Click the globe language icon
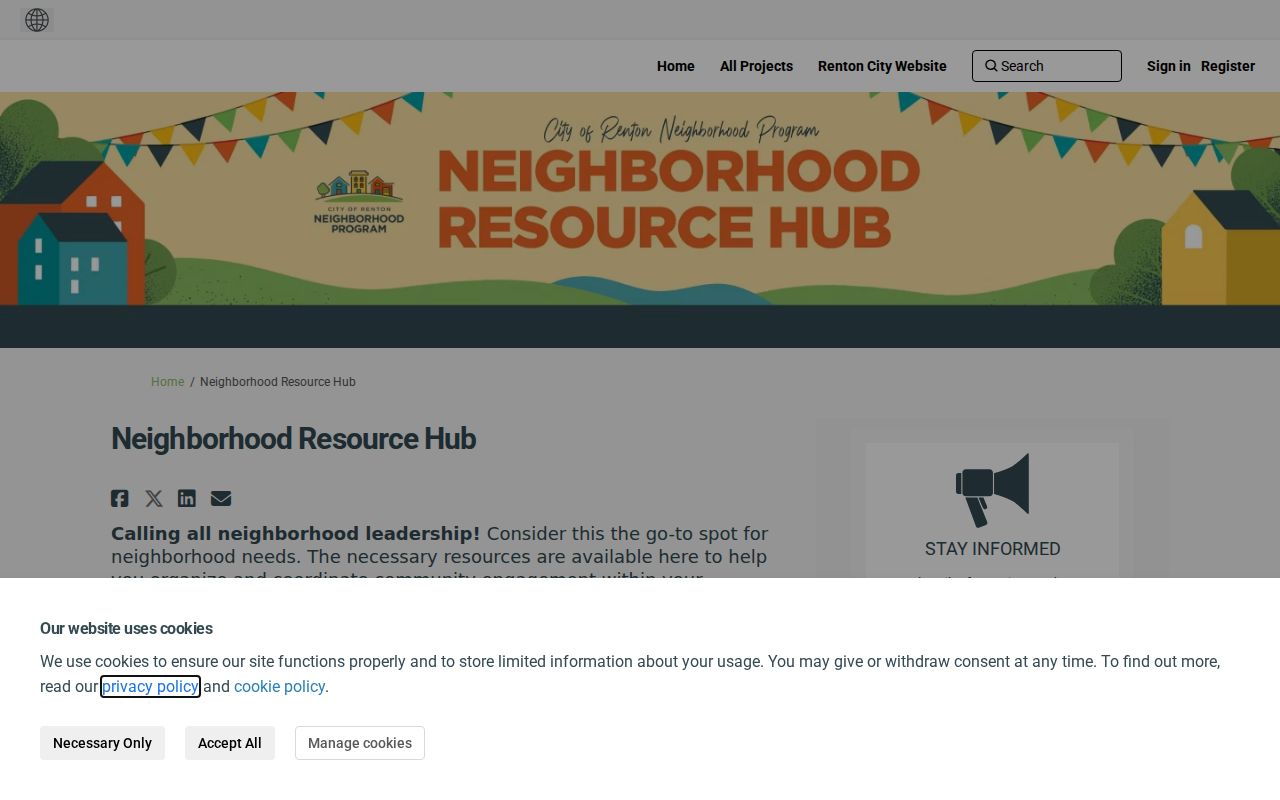 [x=37, y=20]
